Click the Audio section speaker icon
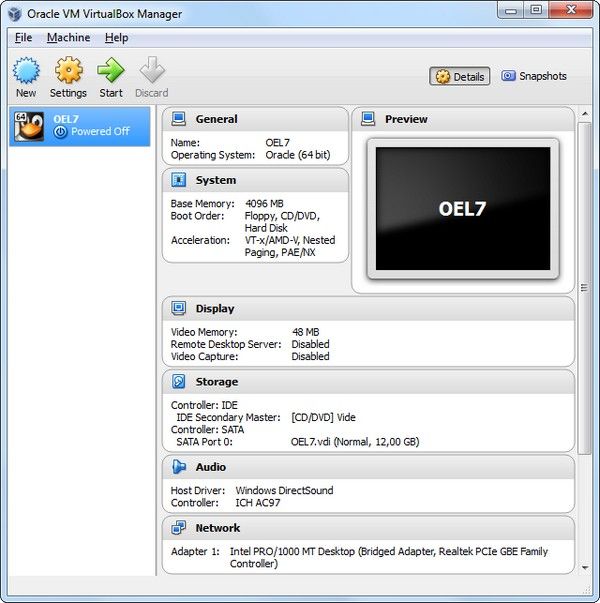This screenshot has height=603, width=600. 179,467
